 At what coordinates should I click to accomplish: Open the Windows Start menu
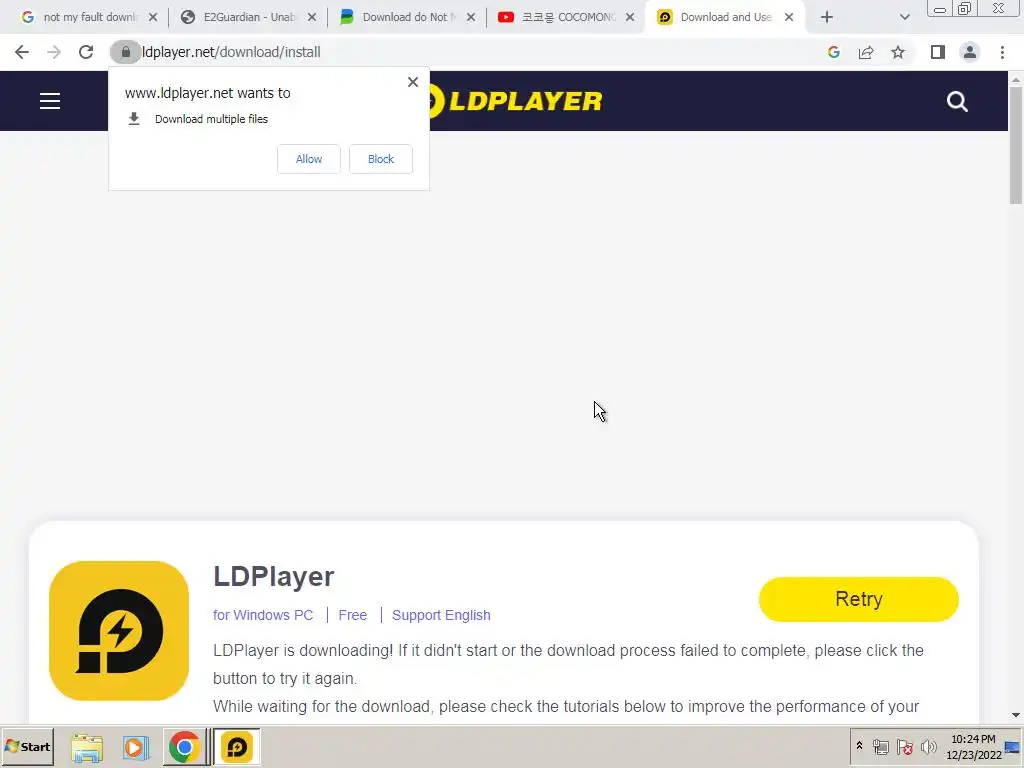27,746
